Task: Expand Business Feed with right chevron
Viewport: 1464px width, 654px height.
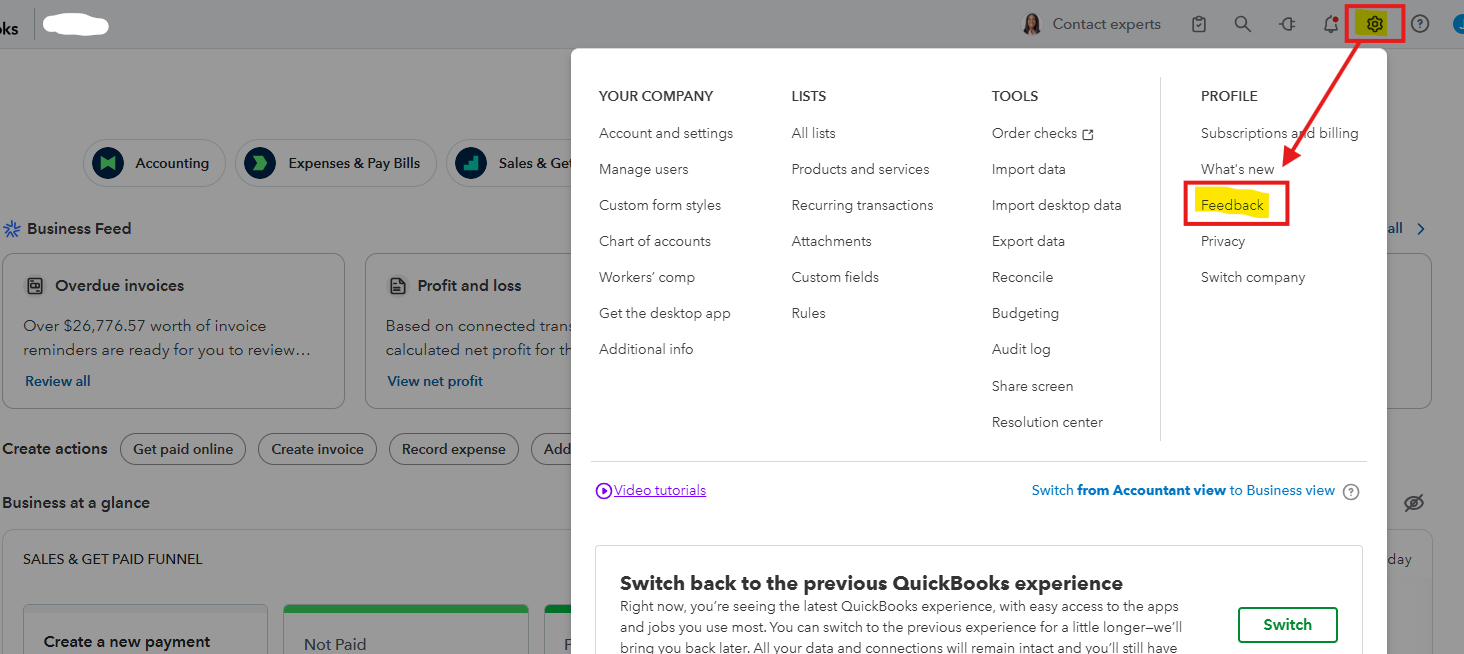Action: (1421, 229)
